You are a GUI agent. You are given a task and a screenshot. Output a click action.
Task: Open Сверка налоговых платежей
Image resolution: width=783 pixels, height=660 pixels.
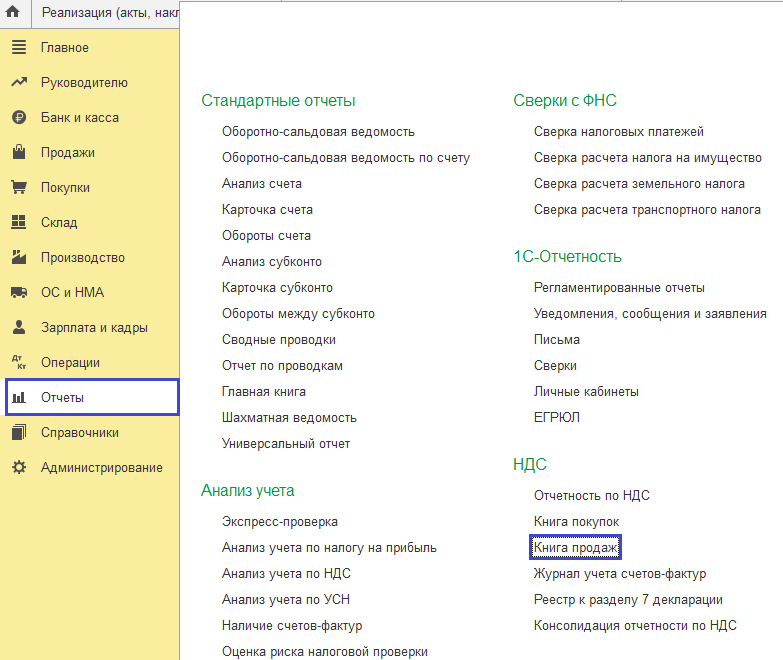(619, 132)
